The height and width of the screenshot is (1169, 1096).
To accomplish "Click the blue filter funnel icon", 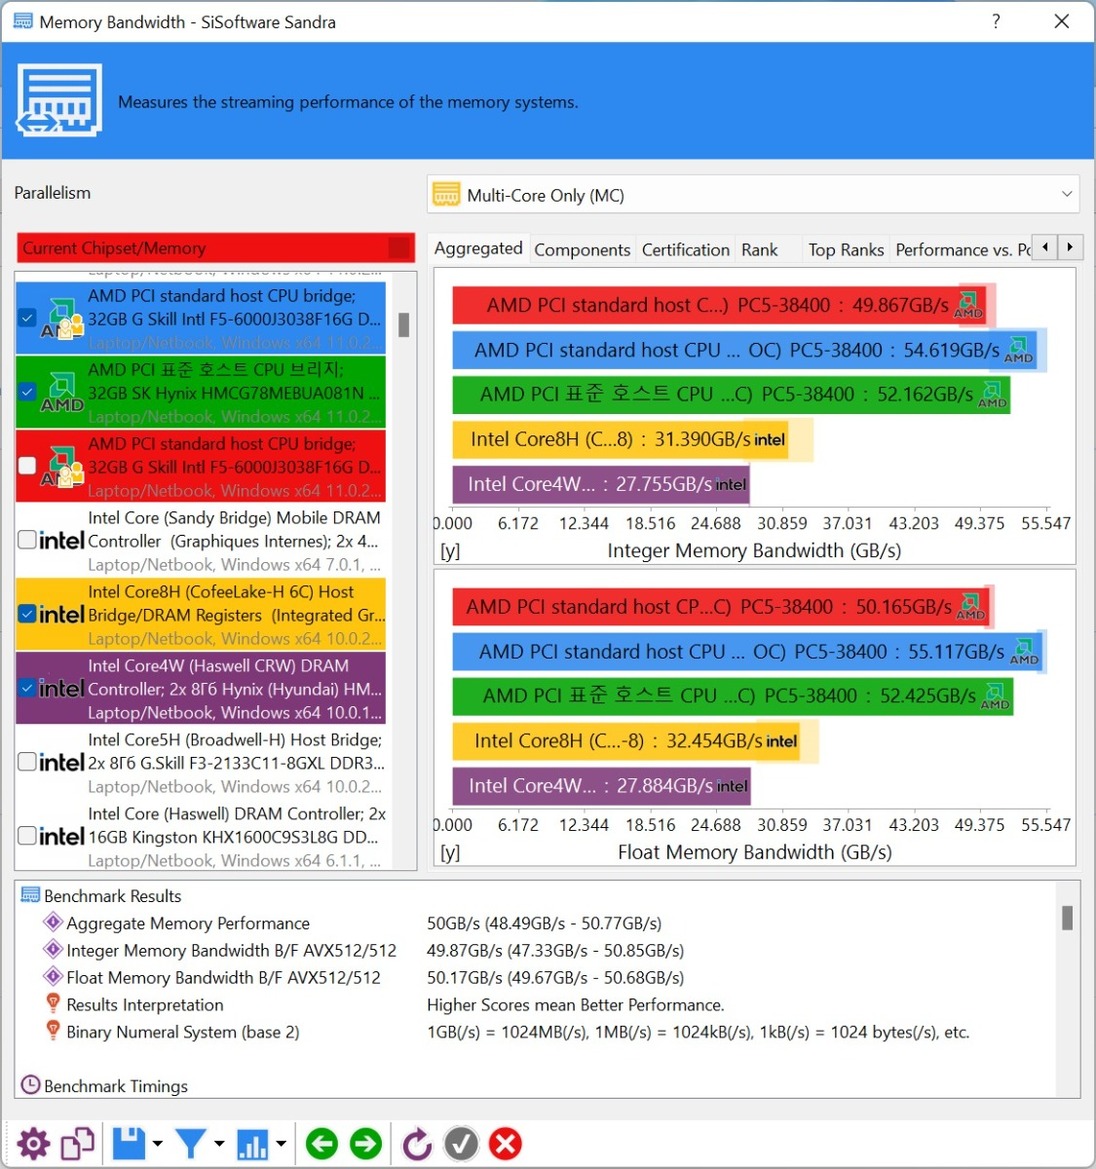I will coord(191,1144).
